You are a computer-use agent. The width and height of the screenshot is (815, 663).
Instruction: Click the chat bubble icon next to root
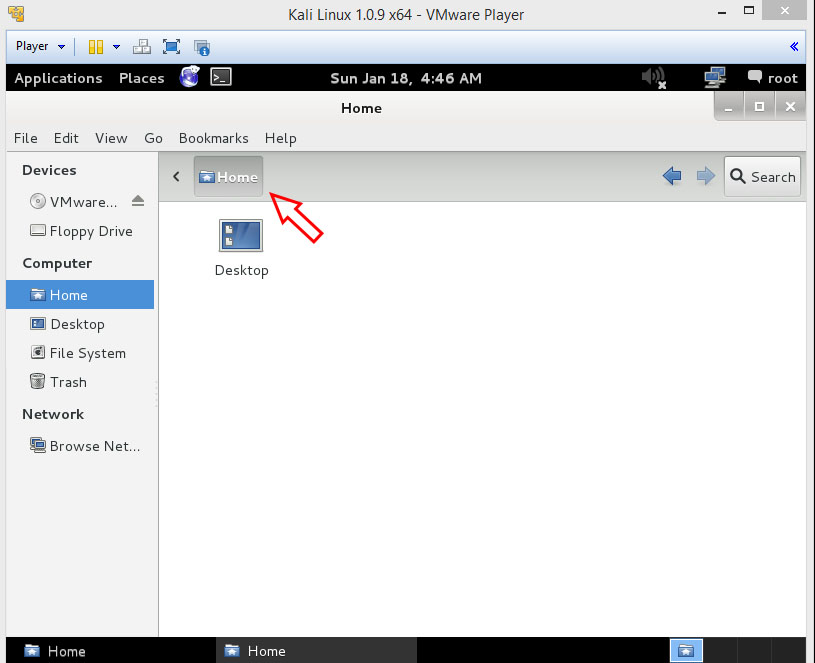click(x=755, y=76)
